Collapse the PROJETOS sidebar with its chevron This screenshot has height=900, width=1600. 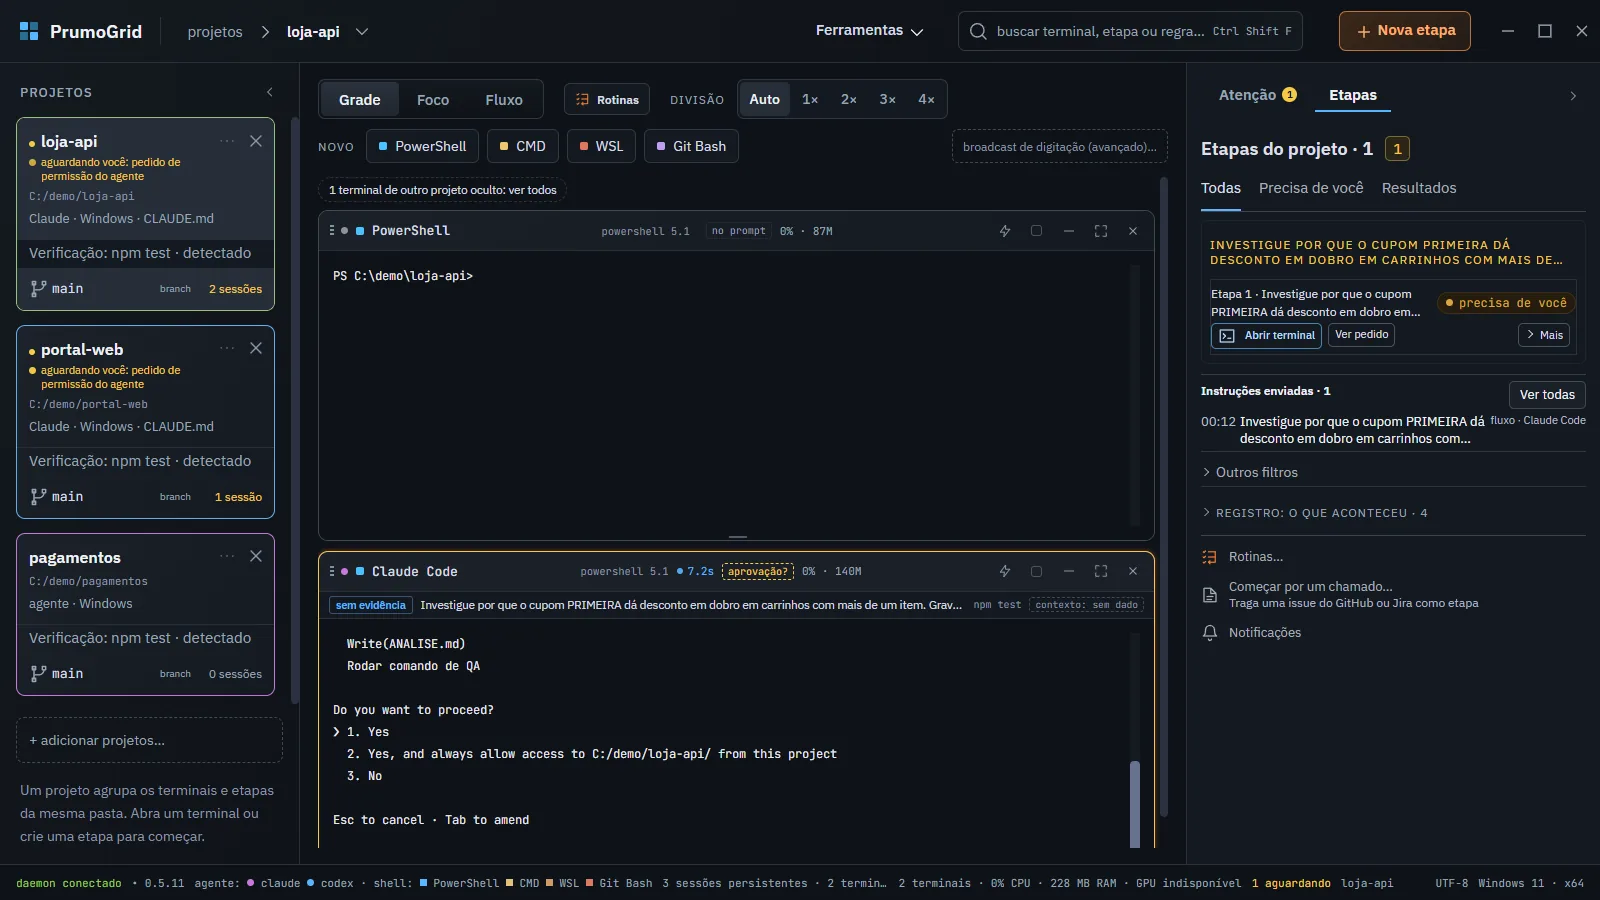tap(269, 92)
